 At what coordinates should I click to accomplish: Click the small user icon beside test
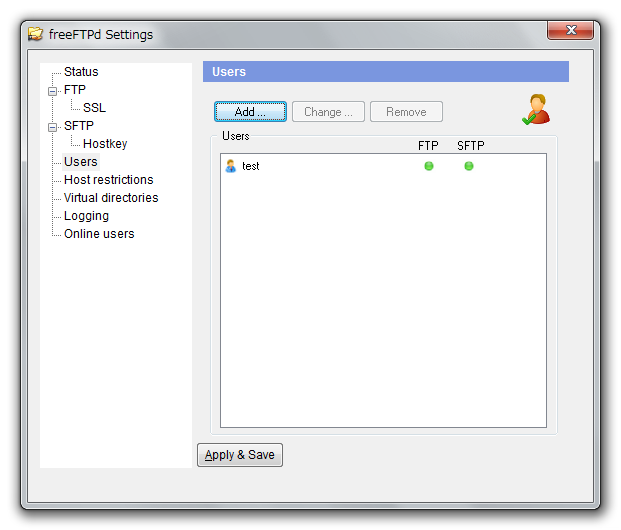coord(230,166)
